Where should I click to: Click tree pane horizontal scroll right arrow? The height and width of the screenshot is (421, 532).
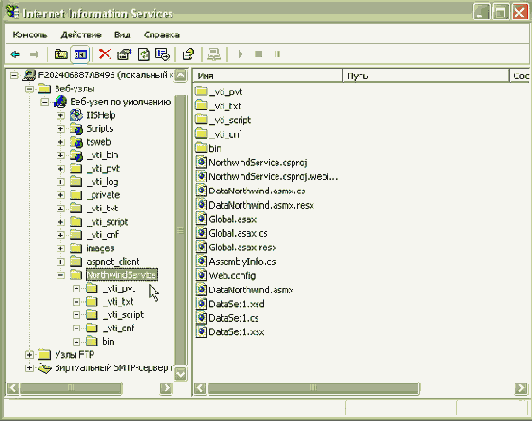166,388
